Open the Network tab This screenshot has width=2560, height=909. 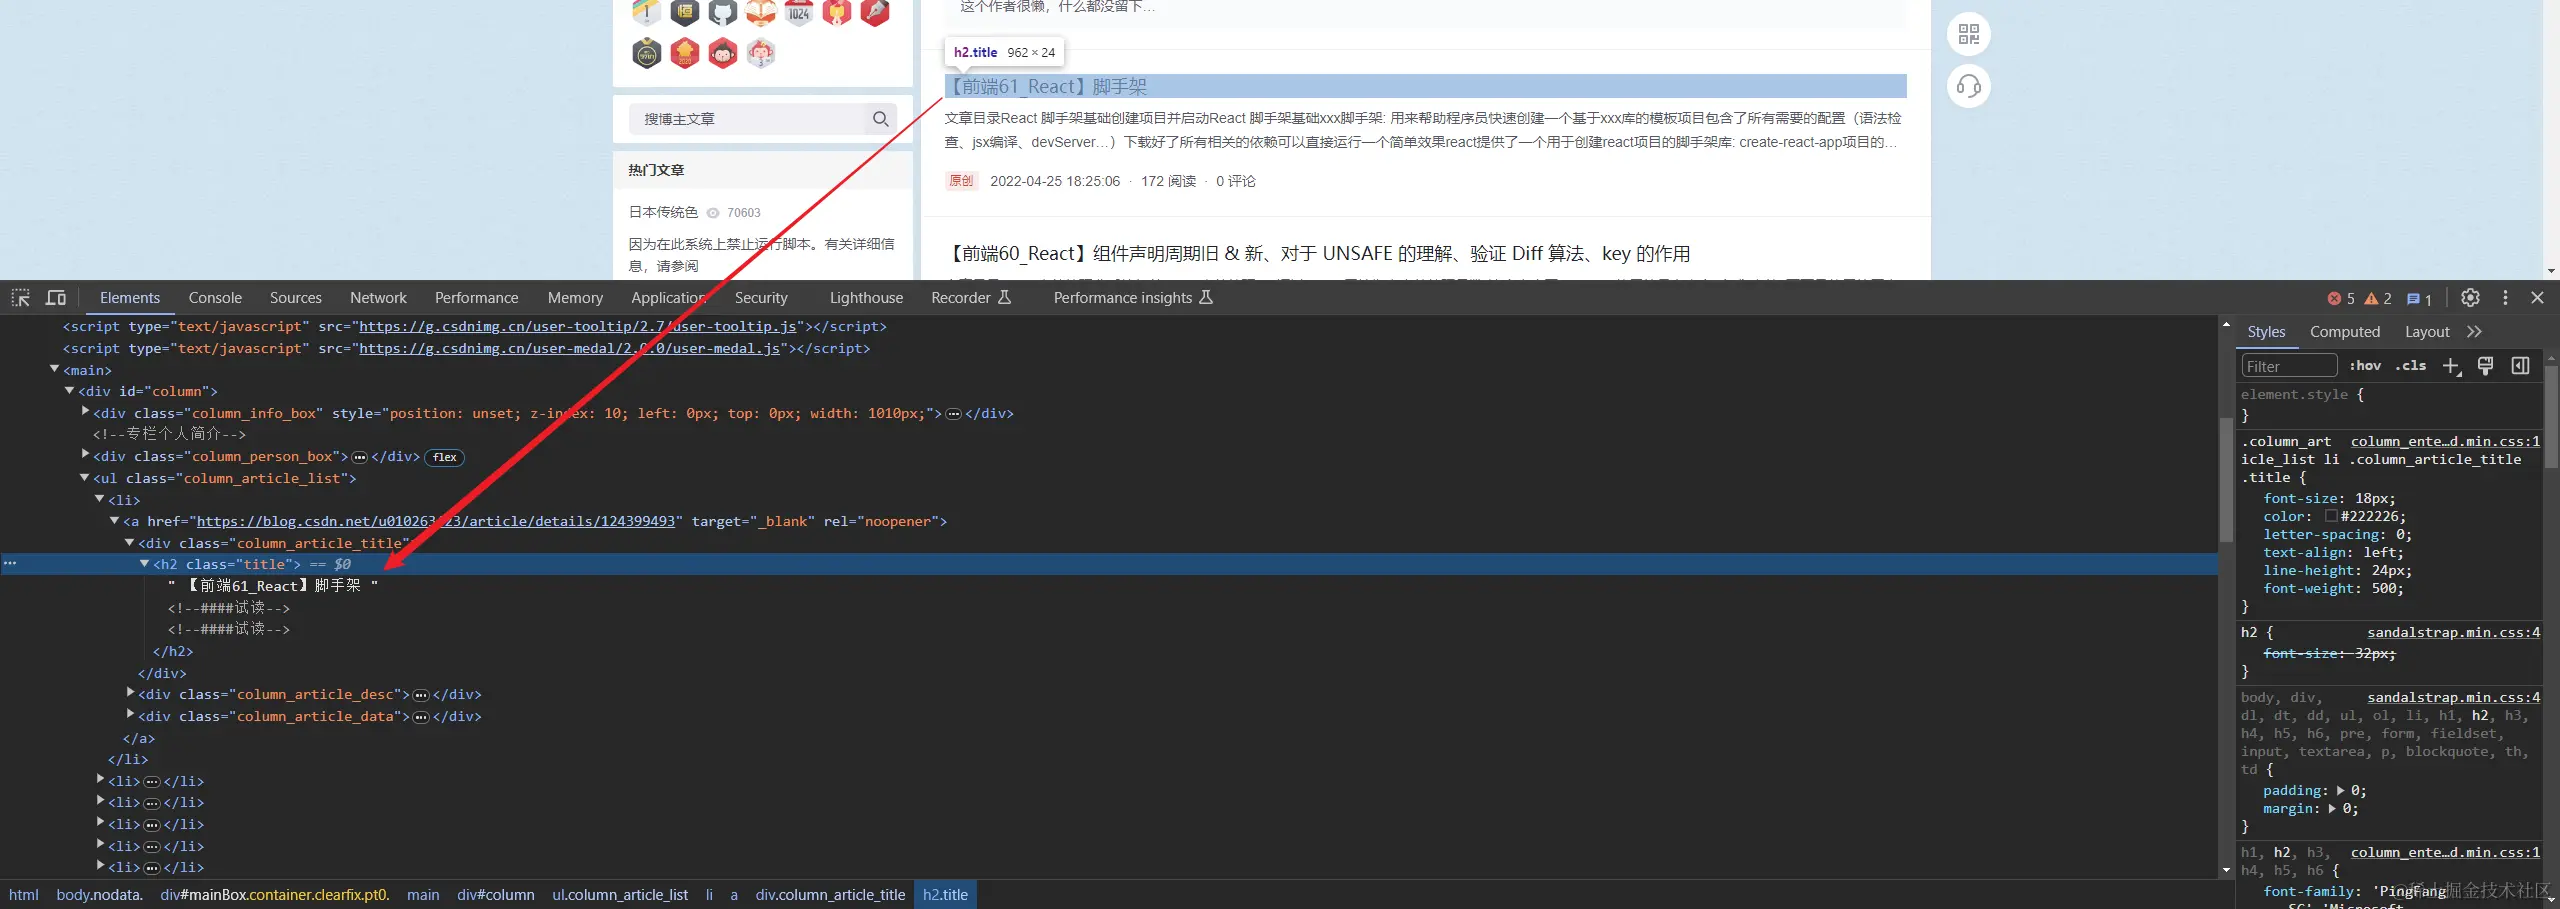pos(378,298)
